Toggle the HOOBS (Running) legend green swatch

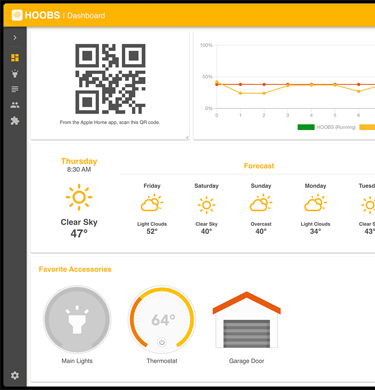tap(306, 127)
